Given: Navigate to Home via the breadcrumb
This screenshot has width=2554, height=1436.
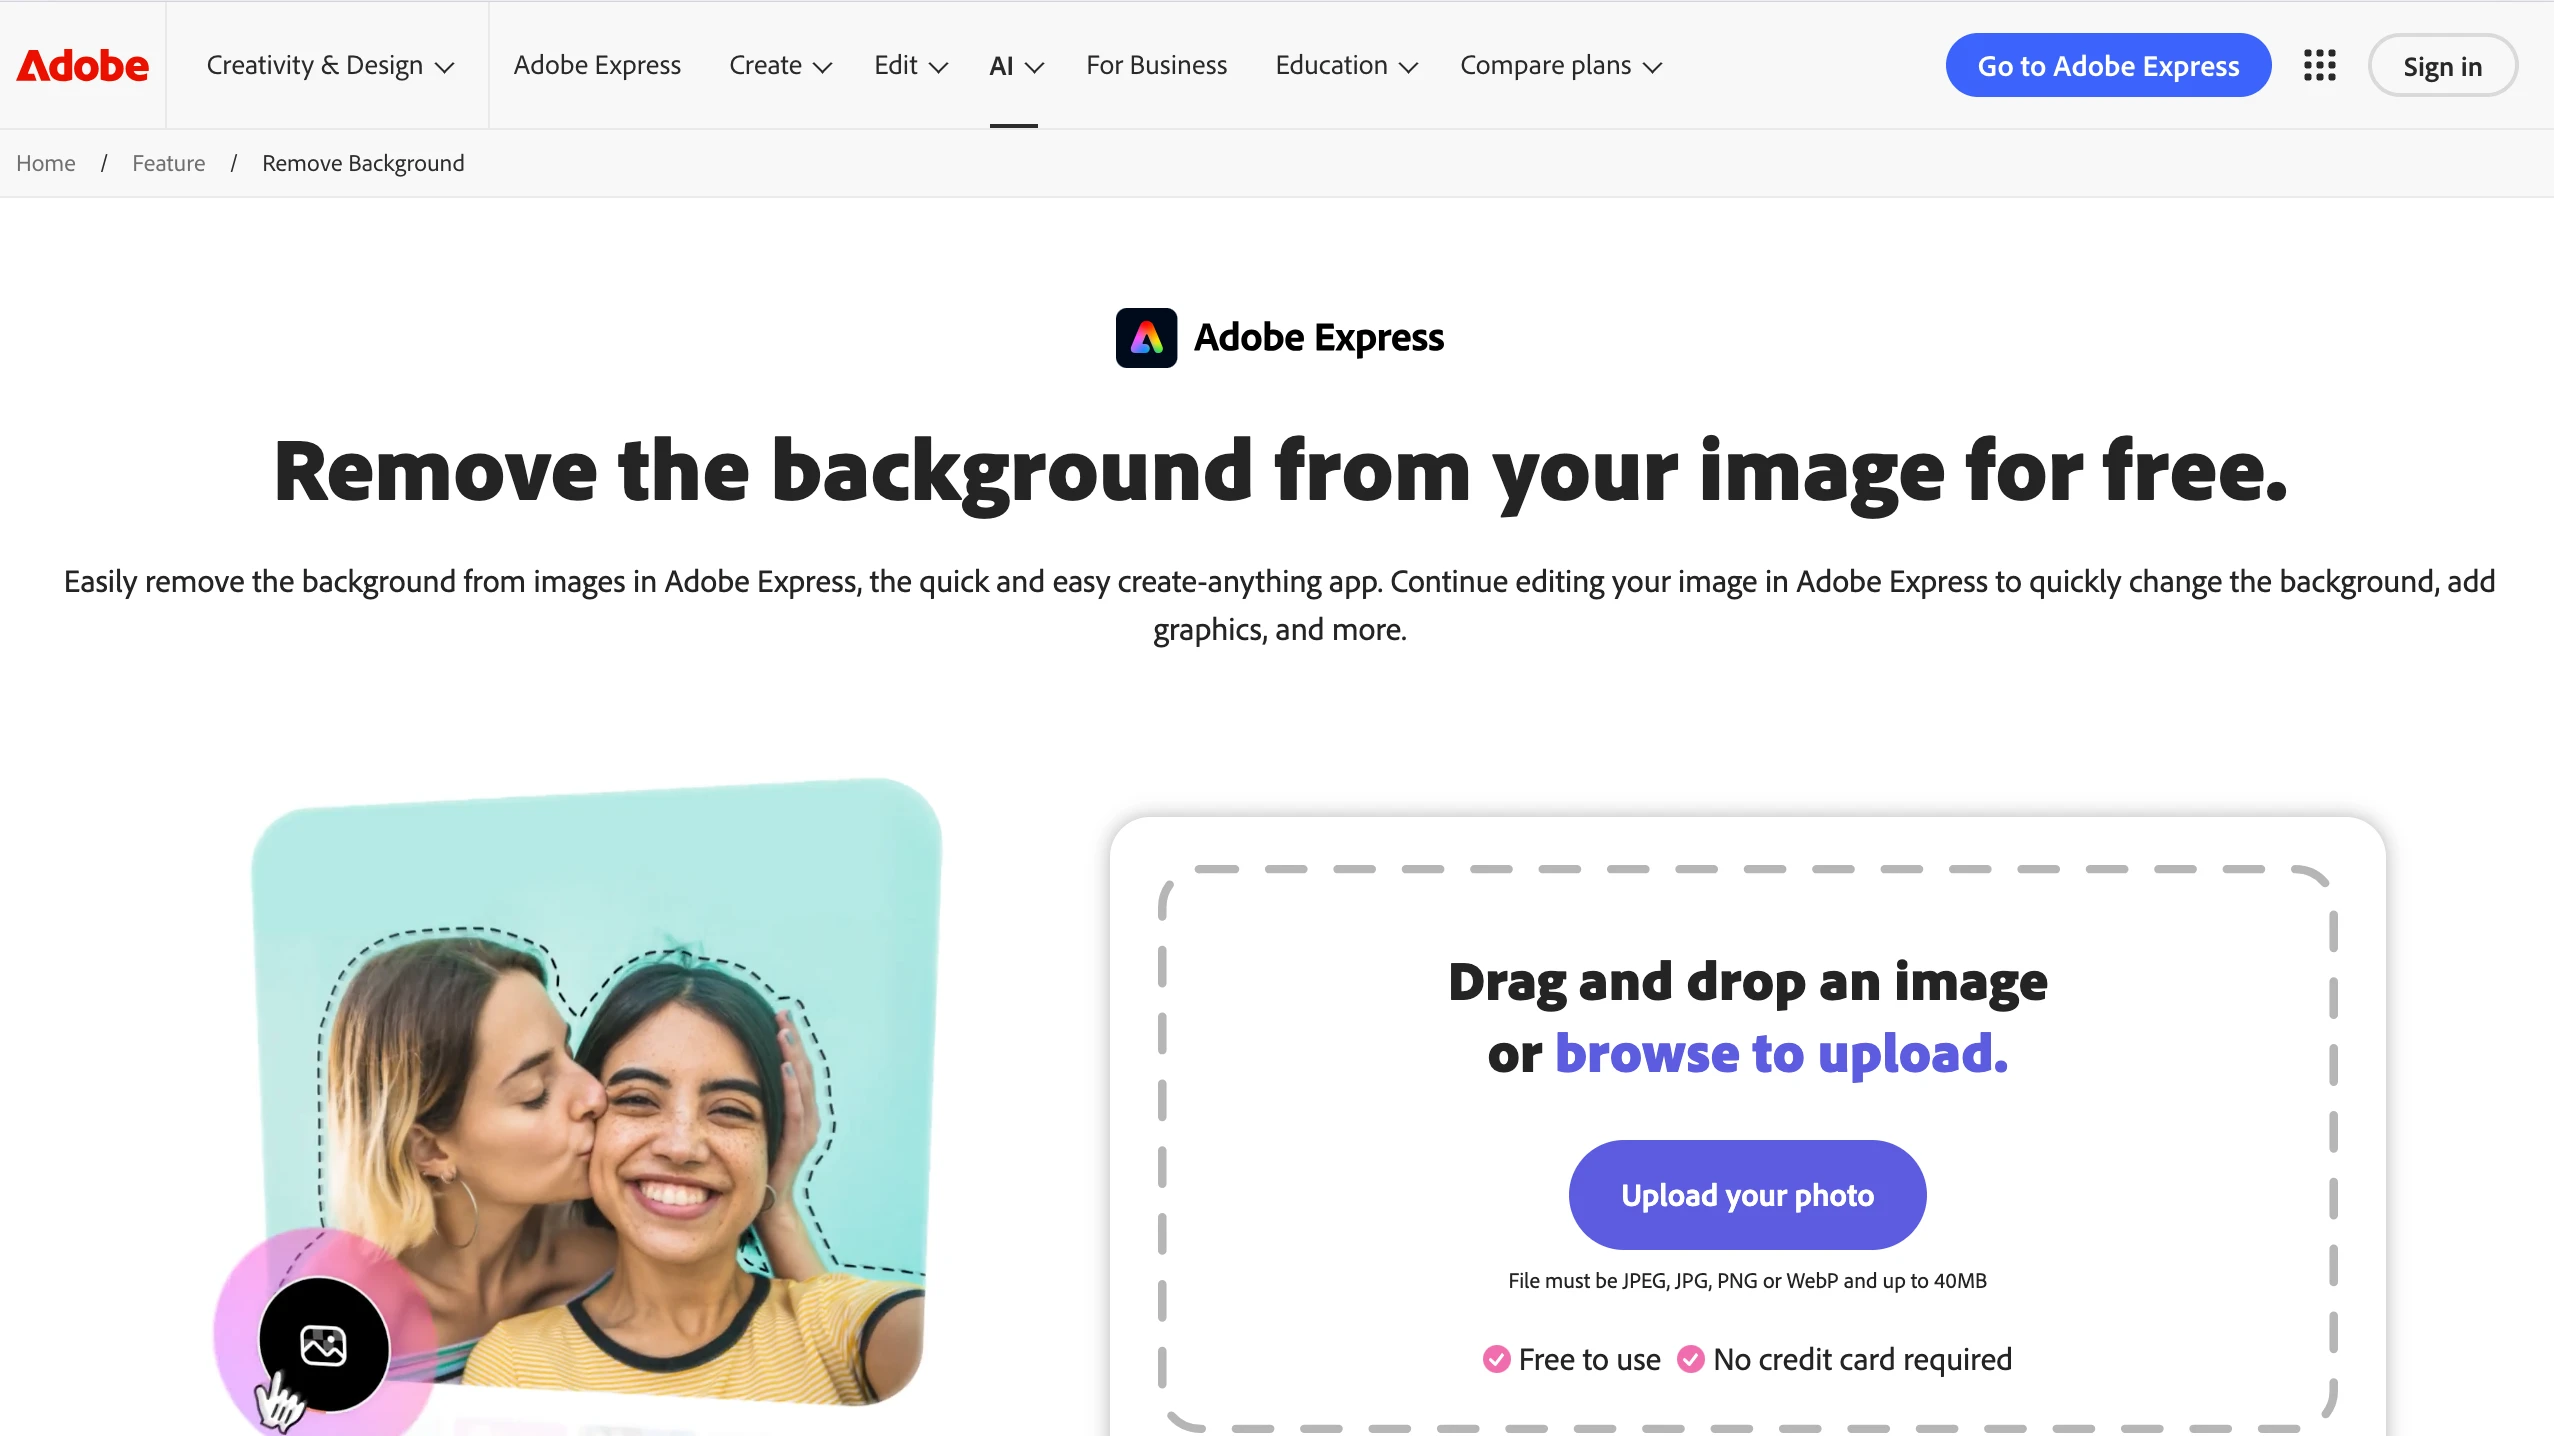Looking at the screenshot, I should tap(45, 162).
